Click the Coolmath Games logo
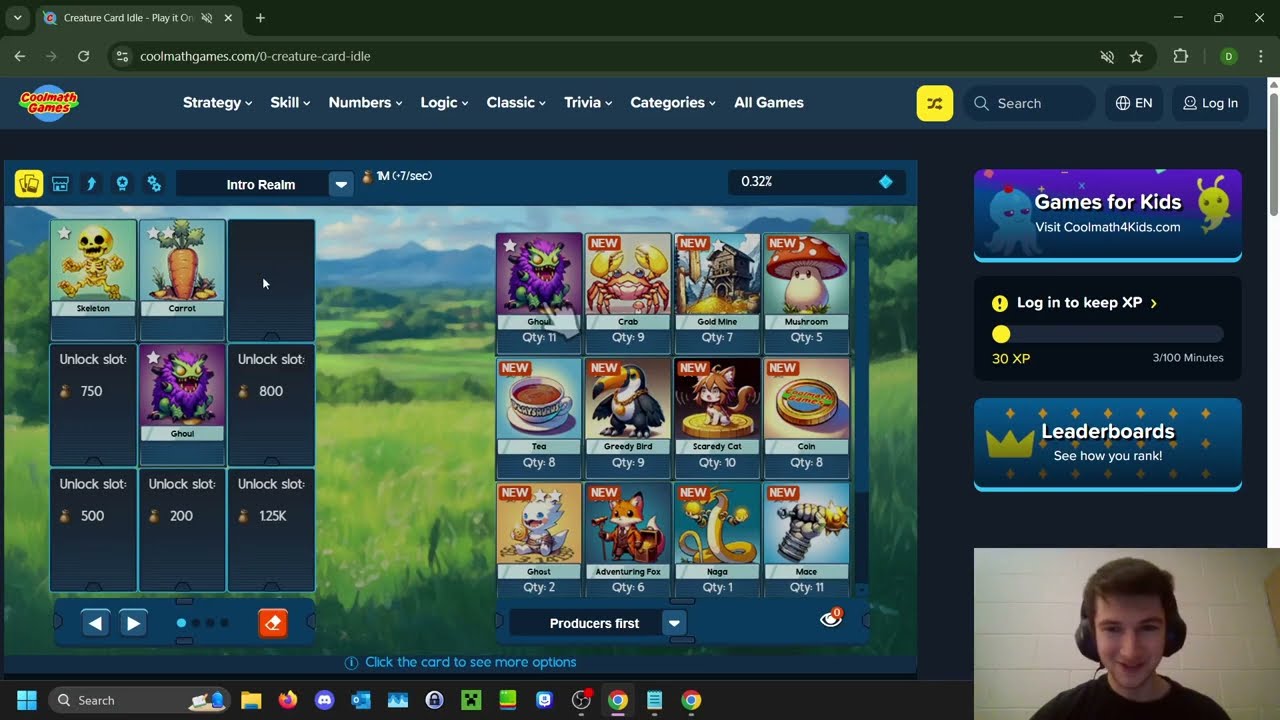This screenshot has height=720, width=1280. pyautogui.click(x=48, y=102)
